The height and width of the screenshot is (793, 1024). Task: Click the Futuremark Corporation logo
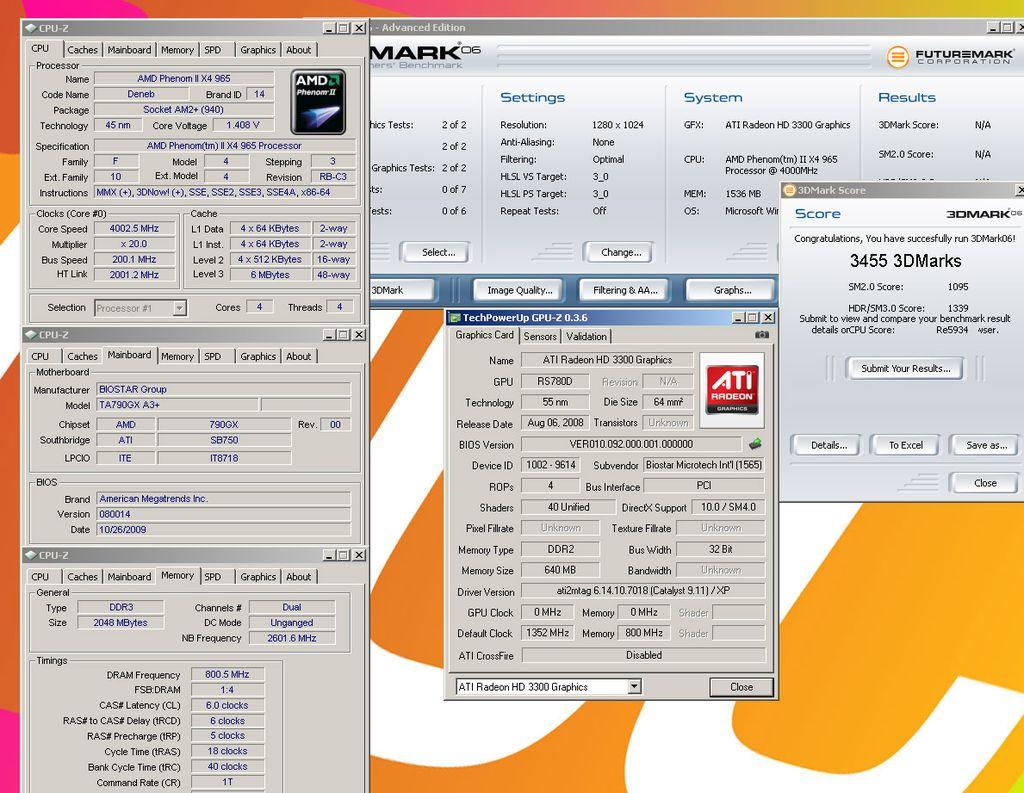949,57
